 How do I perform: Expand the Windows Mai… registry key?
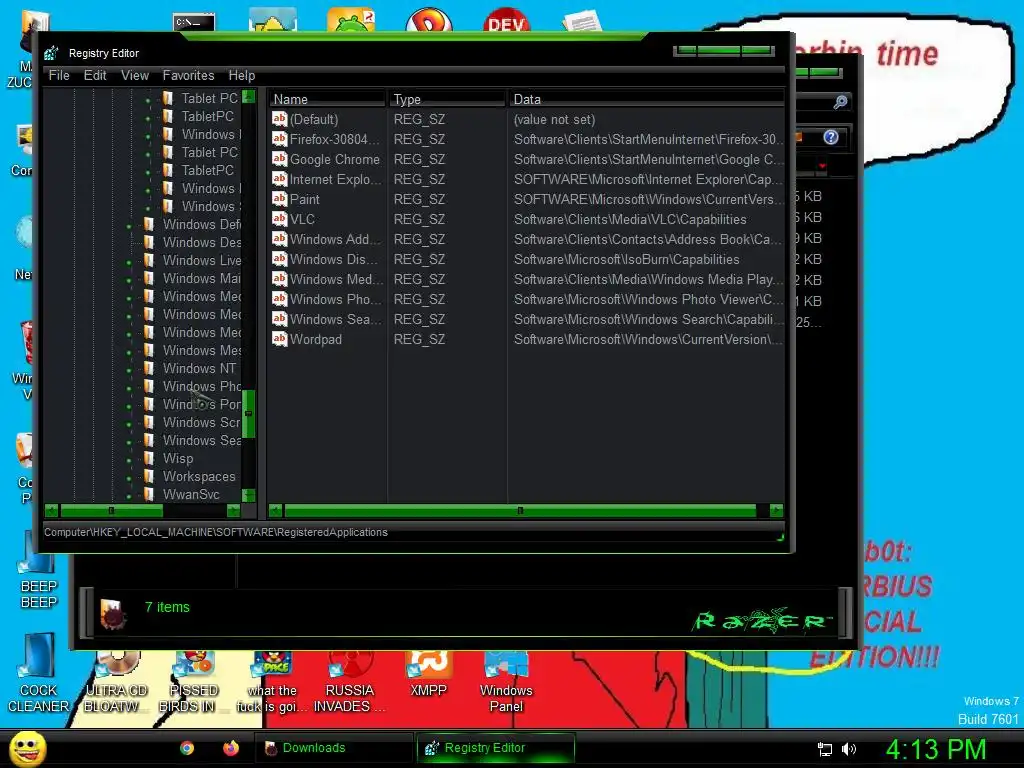[129, 280]
